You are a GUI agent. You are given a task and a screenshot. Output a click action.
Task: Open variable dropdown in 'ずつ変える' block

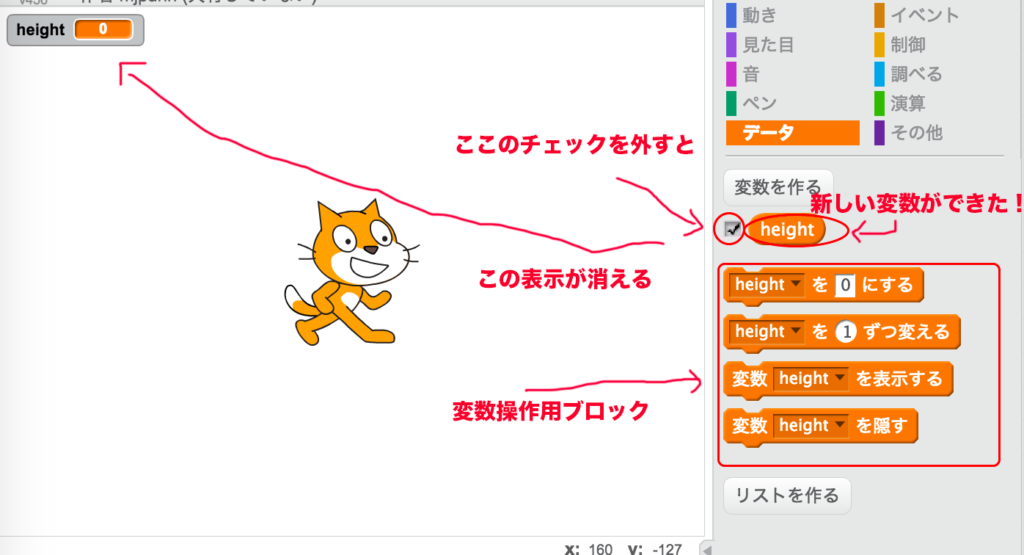coord(767,332)
